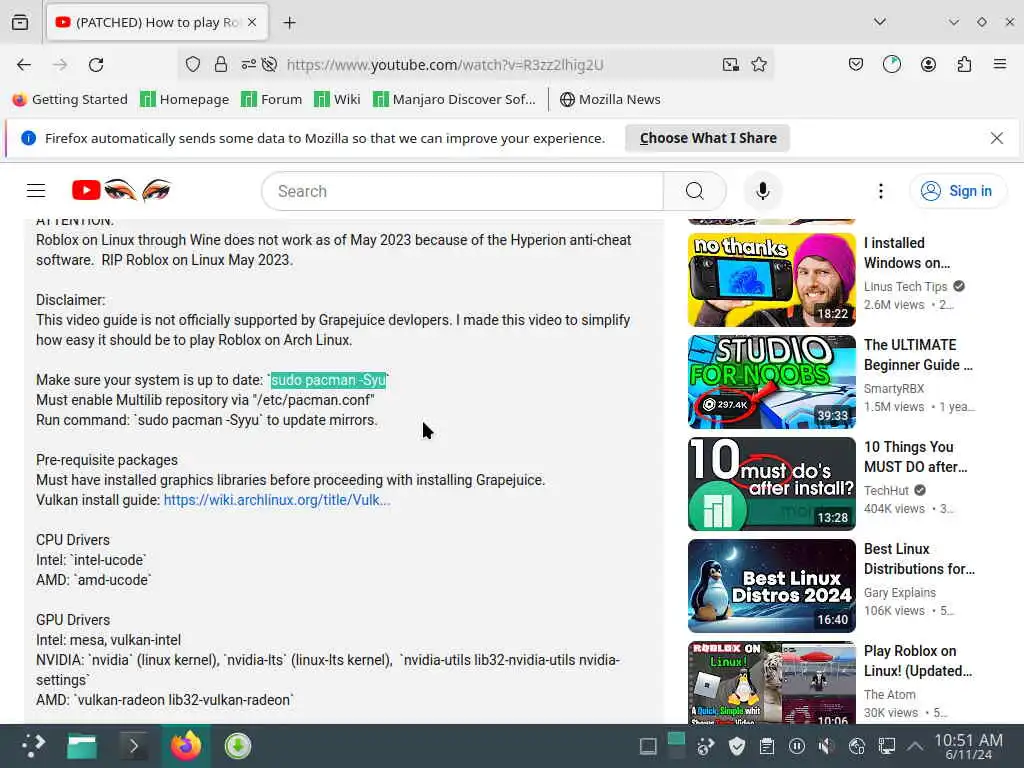This screenshot has width=1024, height=768.
Task: Open the Firefox View button
Action: point(20,22)
